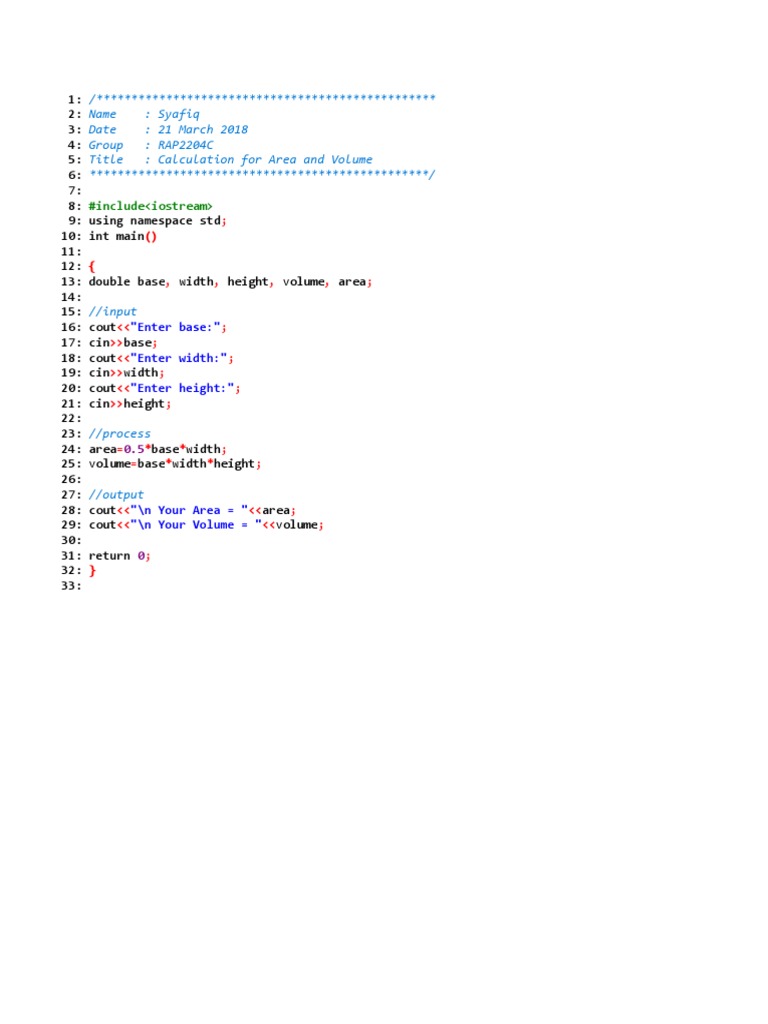Click the 'cin>>base;' statement
The image size is (768, 1024).
tap(123, 342)
